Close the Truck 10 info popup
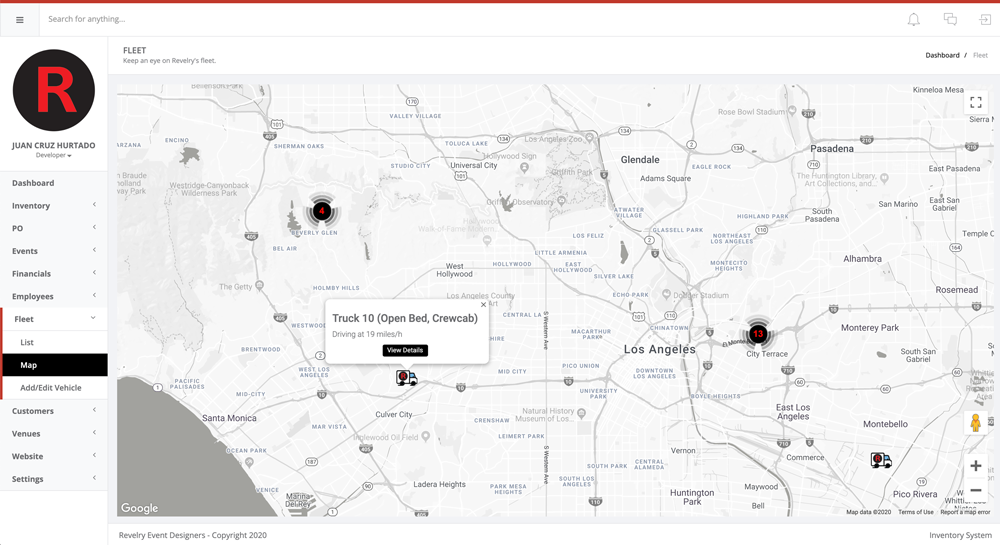 483,306
